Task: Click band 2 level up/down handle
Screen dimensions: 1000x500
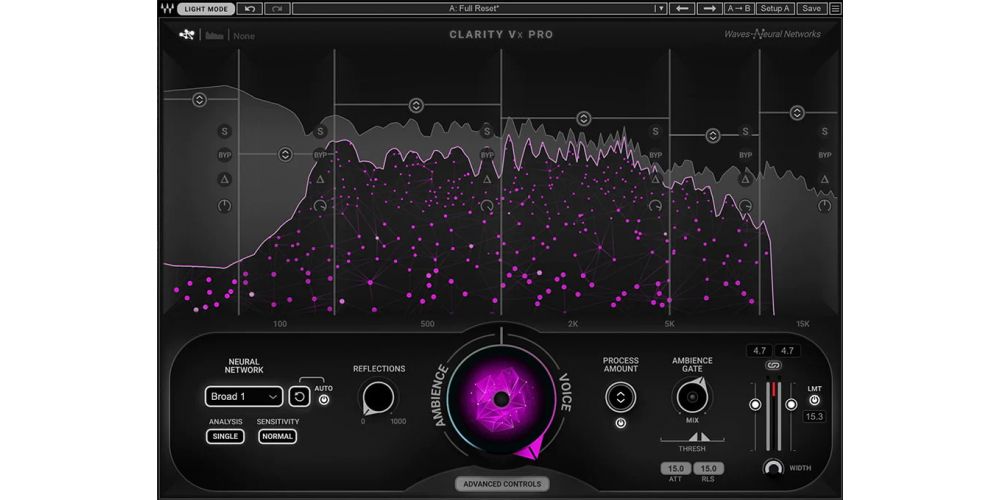Action: 285,154
